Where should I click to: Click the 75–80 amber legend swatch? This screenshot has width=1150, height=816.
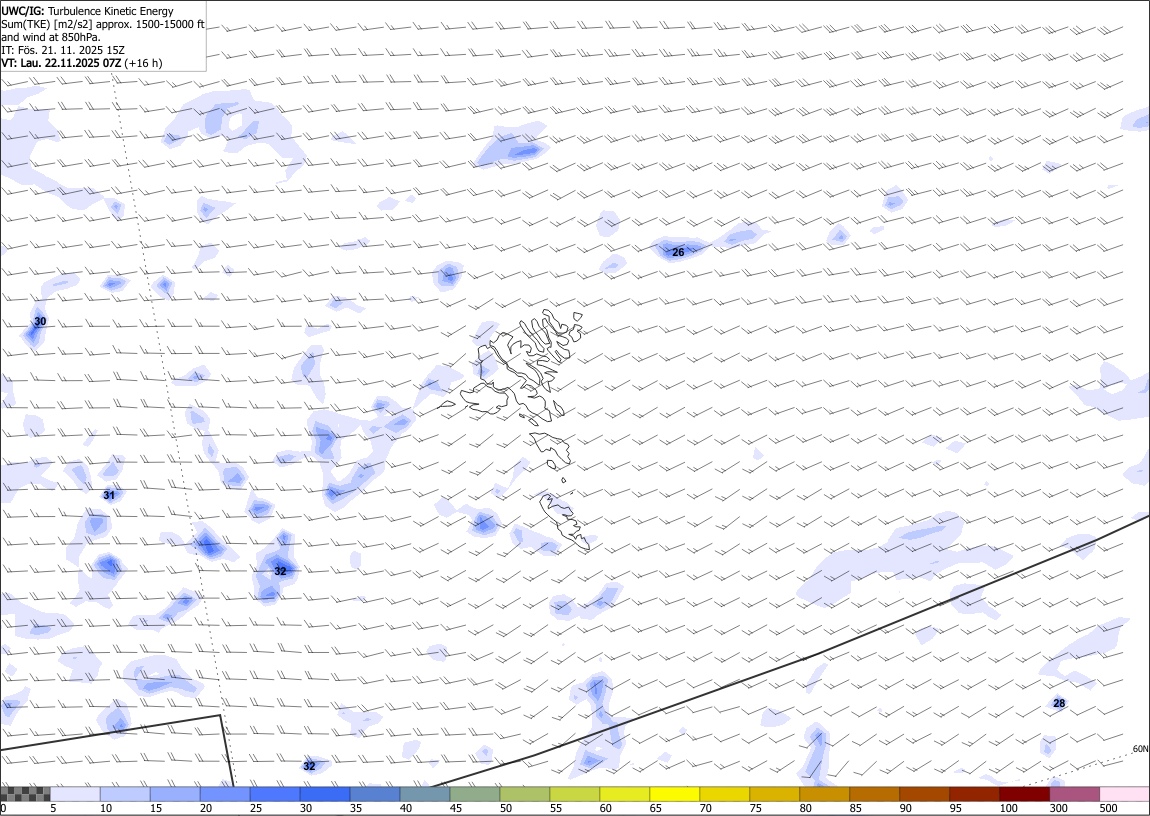(774, 794)
